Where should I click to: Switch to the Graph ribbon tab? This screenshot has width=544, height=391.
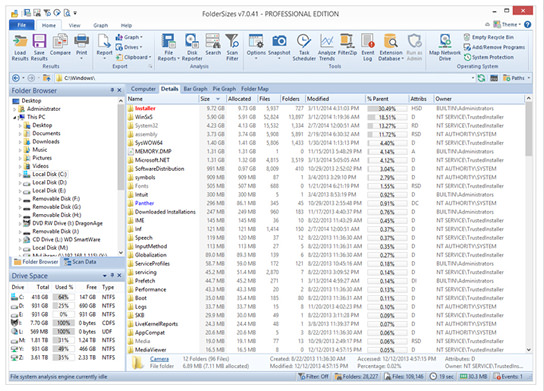100,25
